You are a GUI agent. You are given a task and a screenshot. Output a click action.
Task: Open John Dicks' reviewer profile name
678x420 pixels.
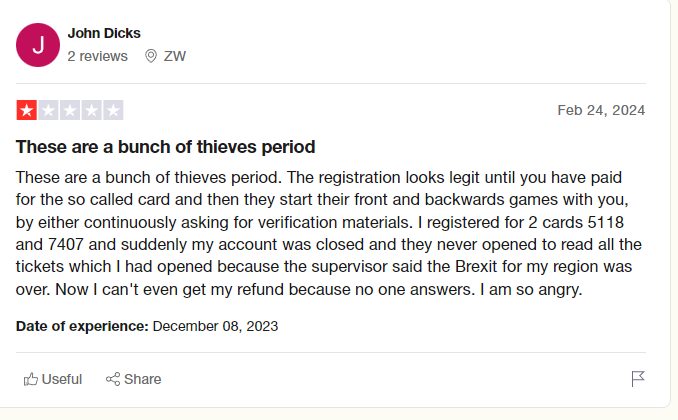[x=105, y=34]
